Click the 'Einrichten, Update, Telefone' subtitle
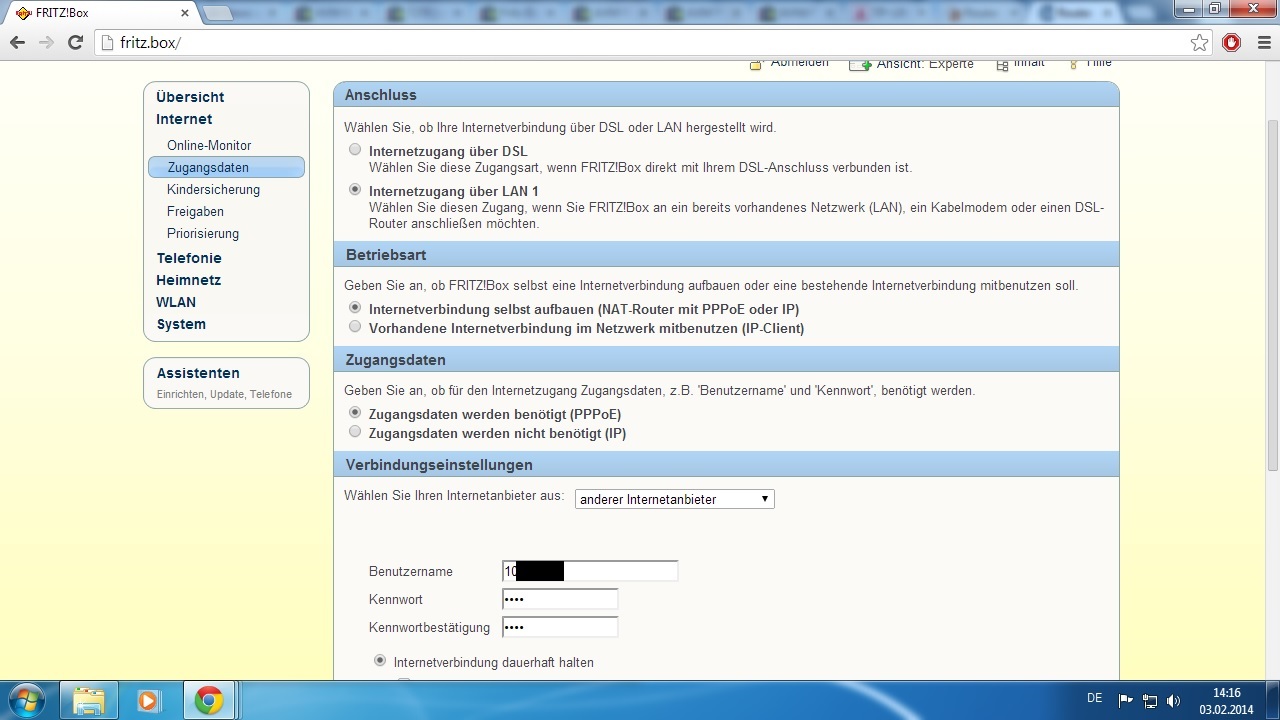 coord(224,394)
